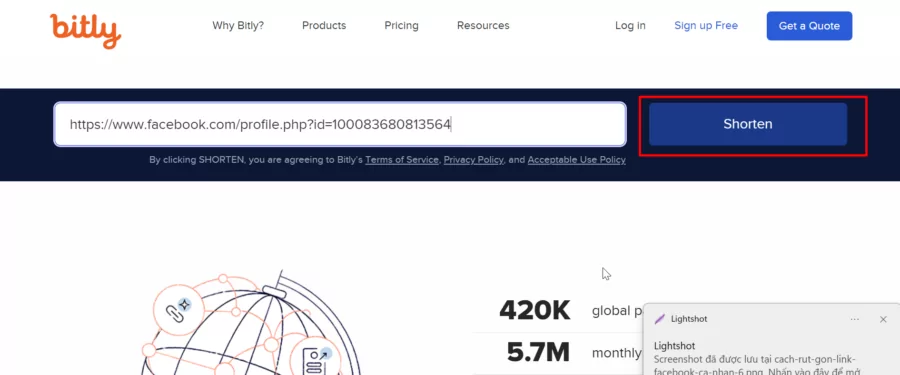Click the document icon on globe

pyautogui.click(x=315, y=362)
